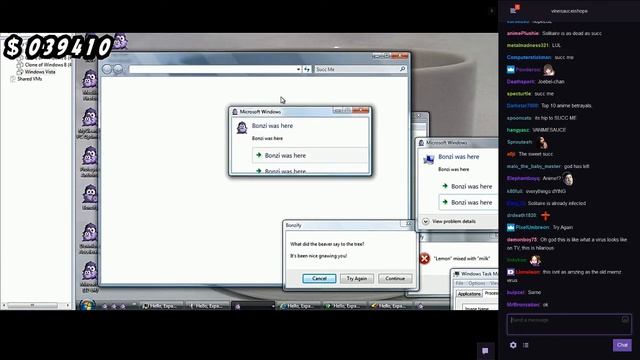Viewport: 640px width, 360px height.
Task: Click the Bonzi icon on the front dialog's title bar
Action: [x=235, y=112]
